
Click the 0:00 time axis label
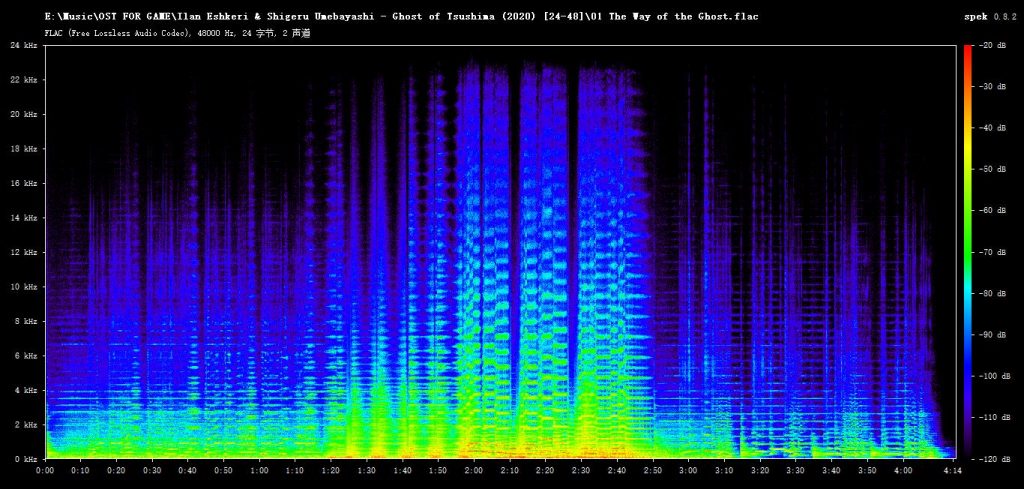point(46,470)
